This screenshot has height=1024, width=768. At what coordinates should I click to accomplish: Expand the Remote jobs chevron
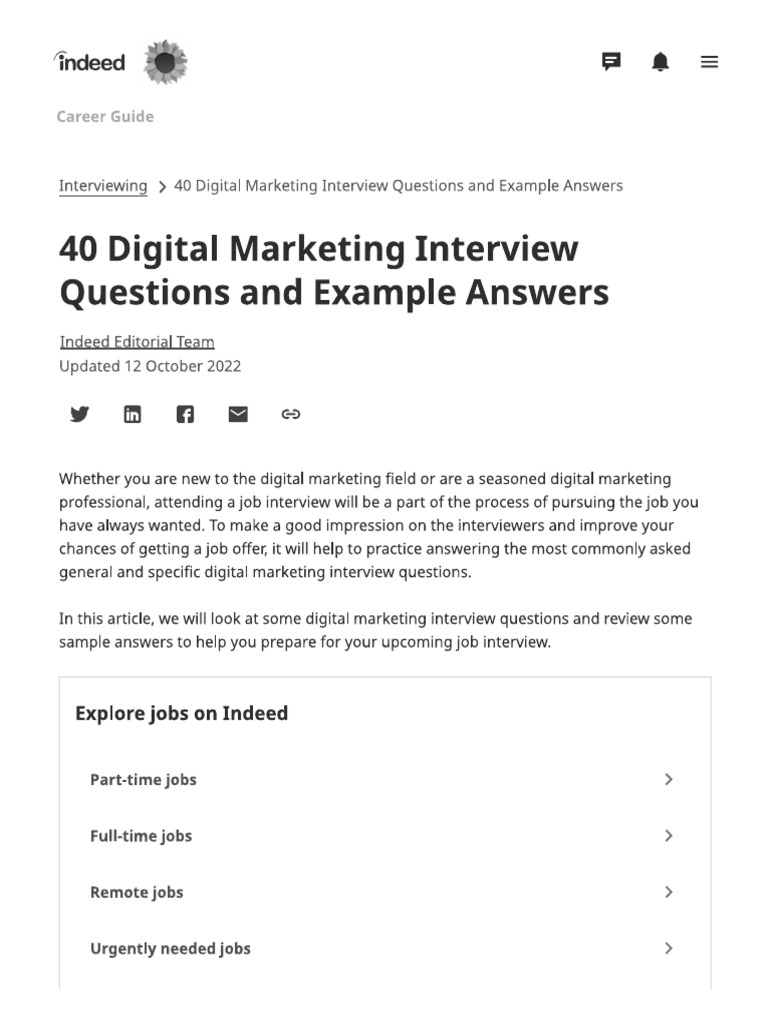click(x=669, y=892)
